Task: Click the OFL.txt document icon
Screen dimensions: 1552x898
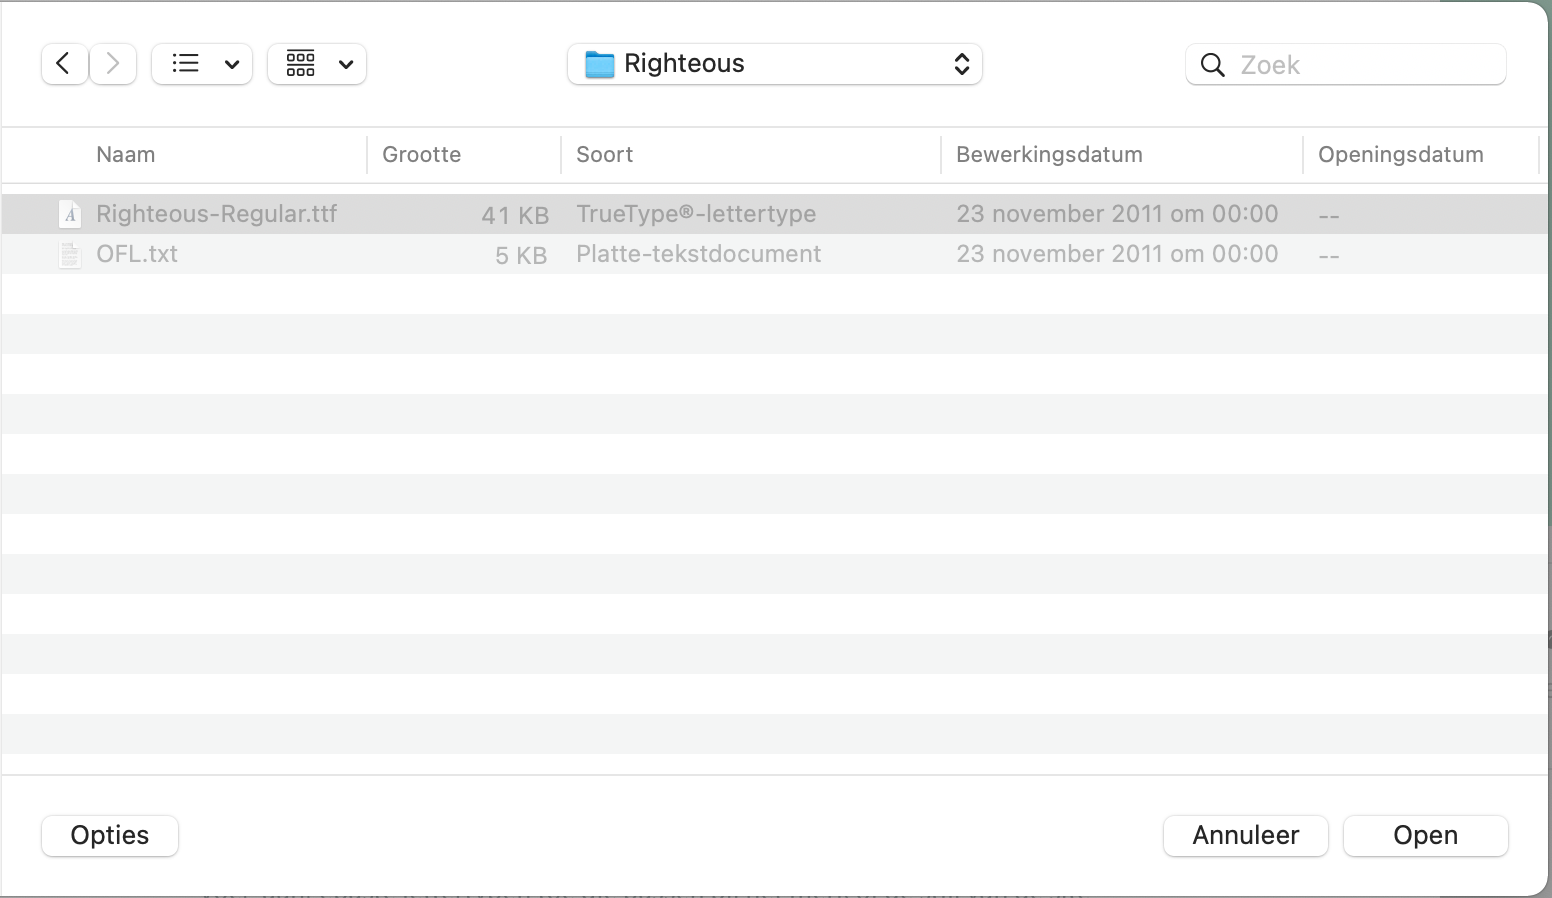Action: [69, 254]
